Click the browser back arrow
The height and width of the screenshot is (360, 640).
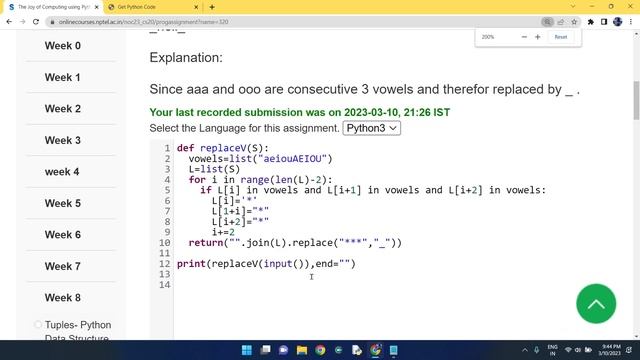click(x=9, y=22)
